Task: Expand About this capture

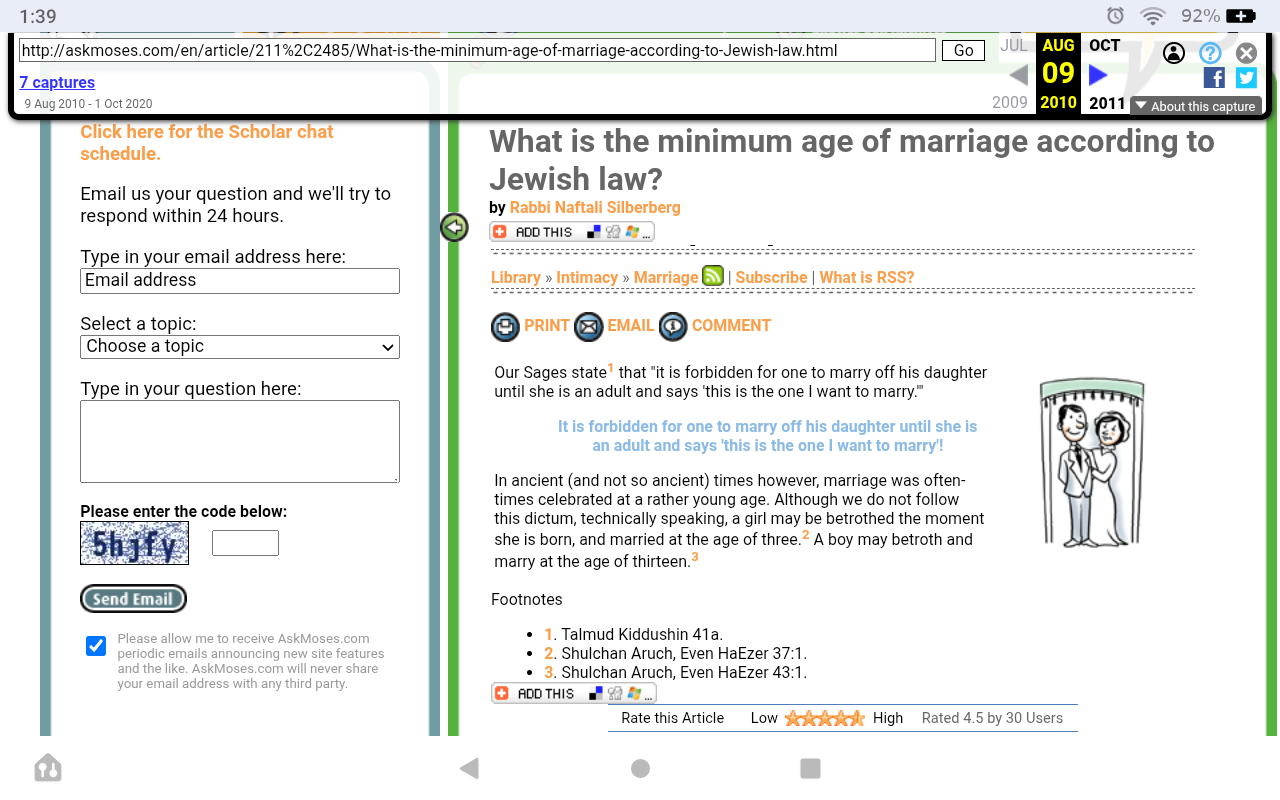Action: coord(1196,106)
